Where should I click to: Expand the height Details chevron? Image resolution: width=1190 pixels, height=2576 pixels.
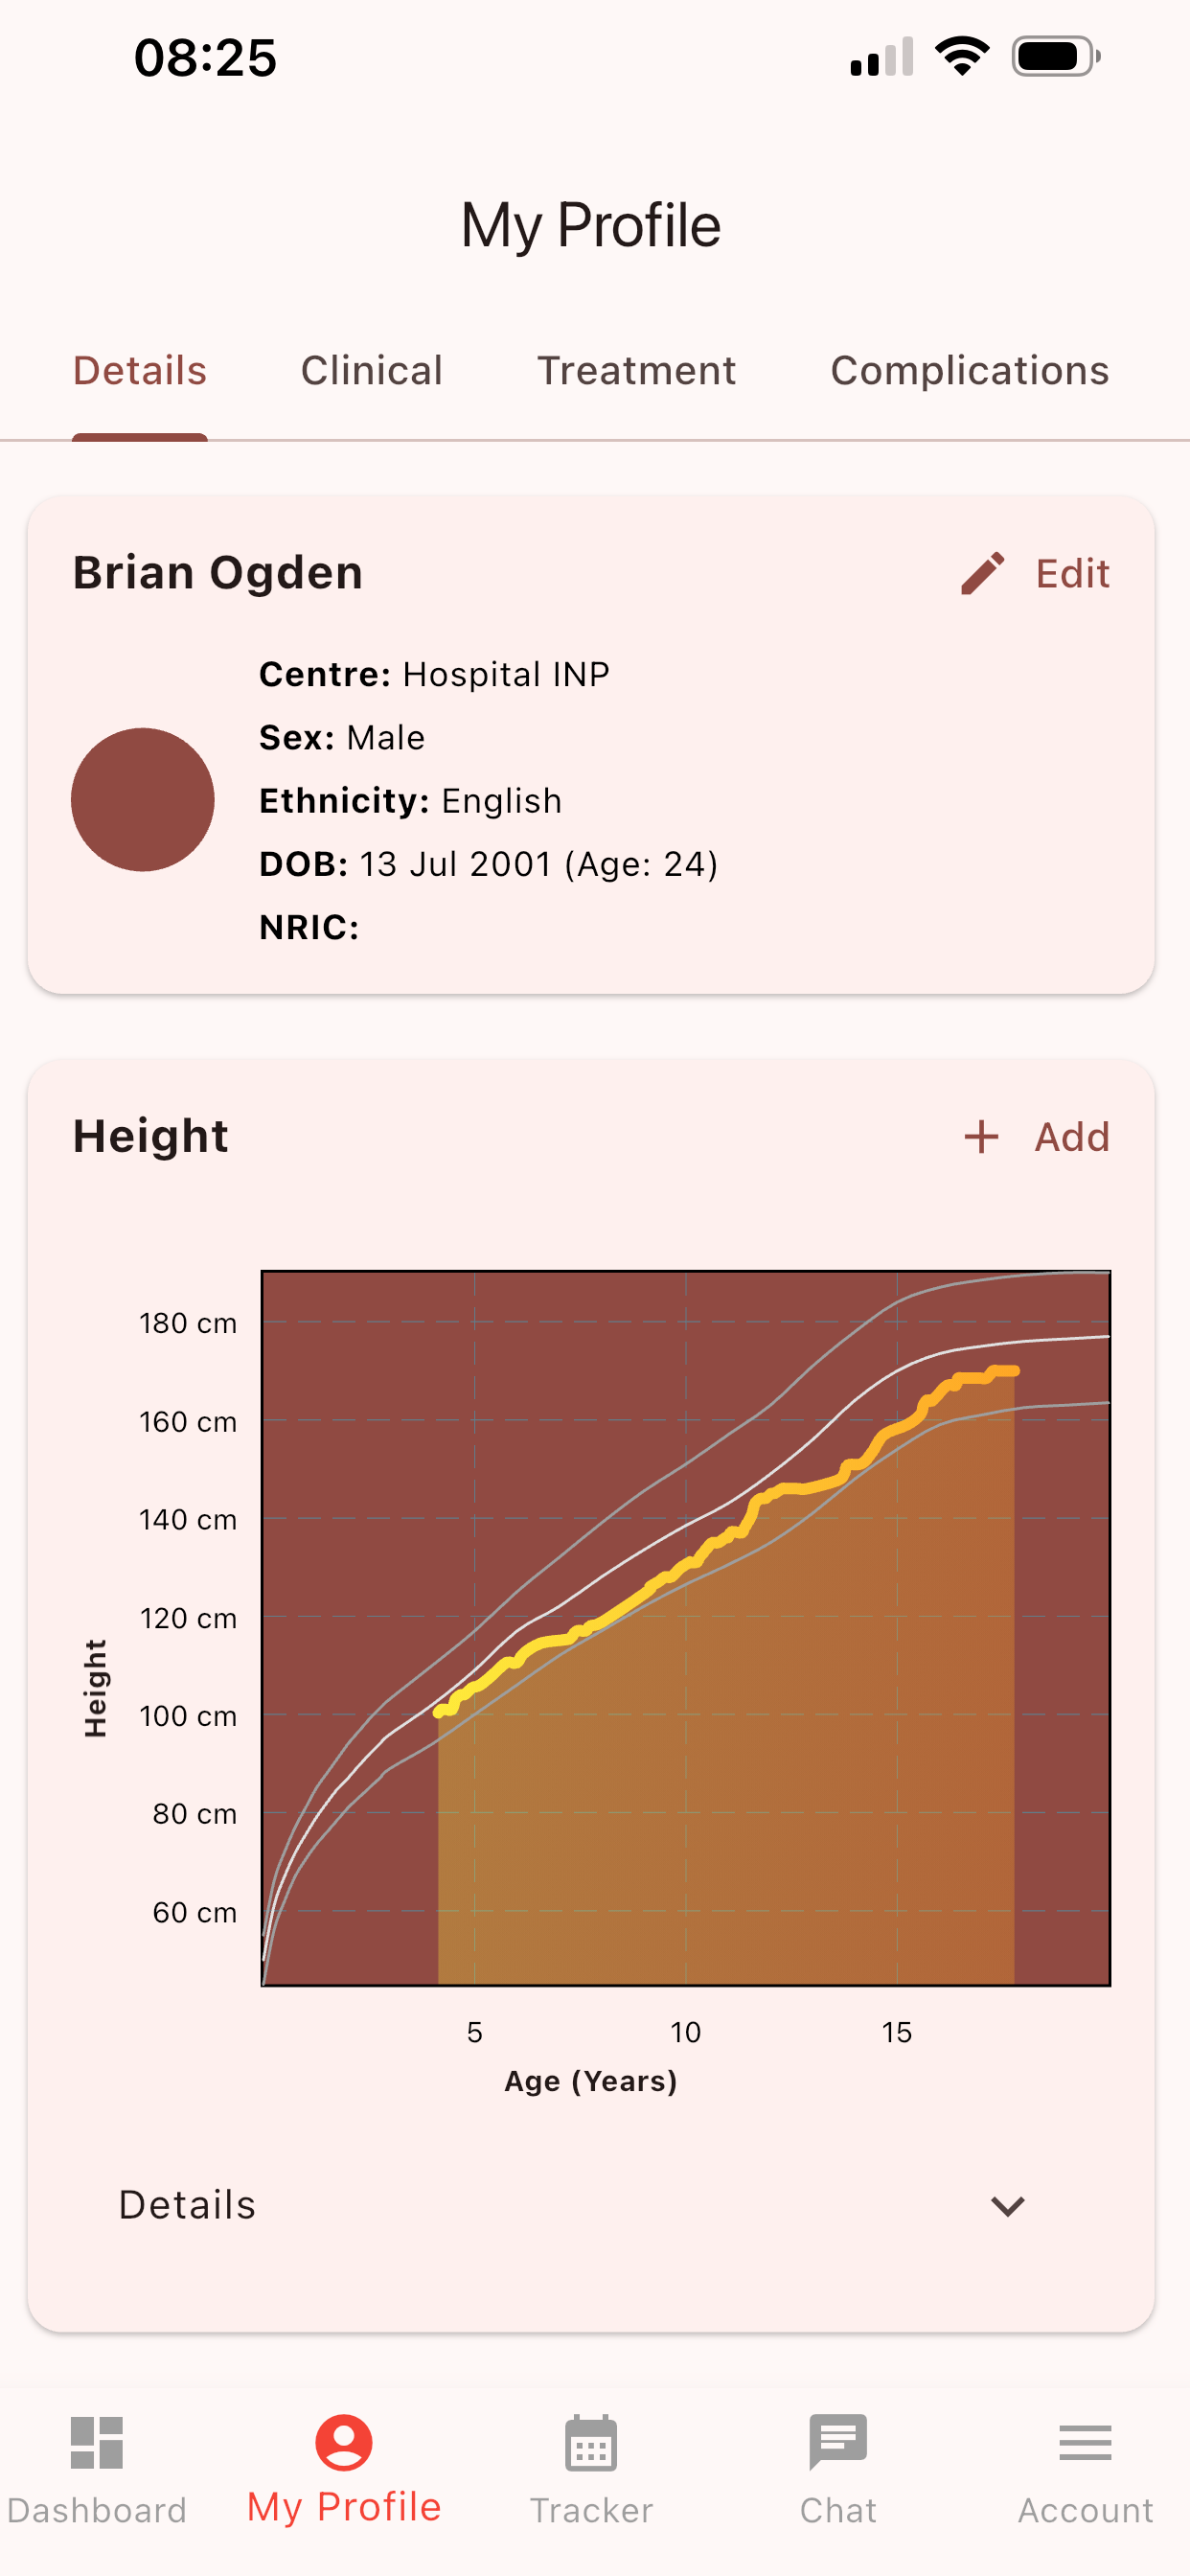1008,2206
